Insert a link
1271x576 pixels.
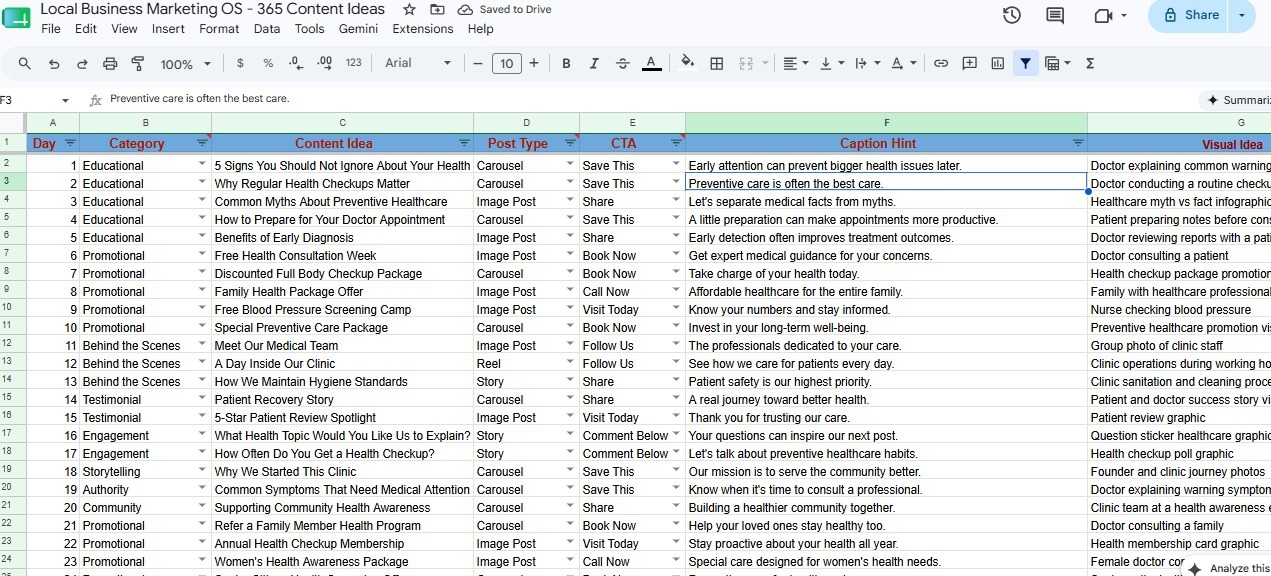[x=941, y=63]
